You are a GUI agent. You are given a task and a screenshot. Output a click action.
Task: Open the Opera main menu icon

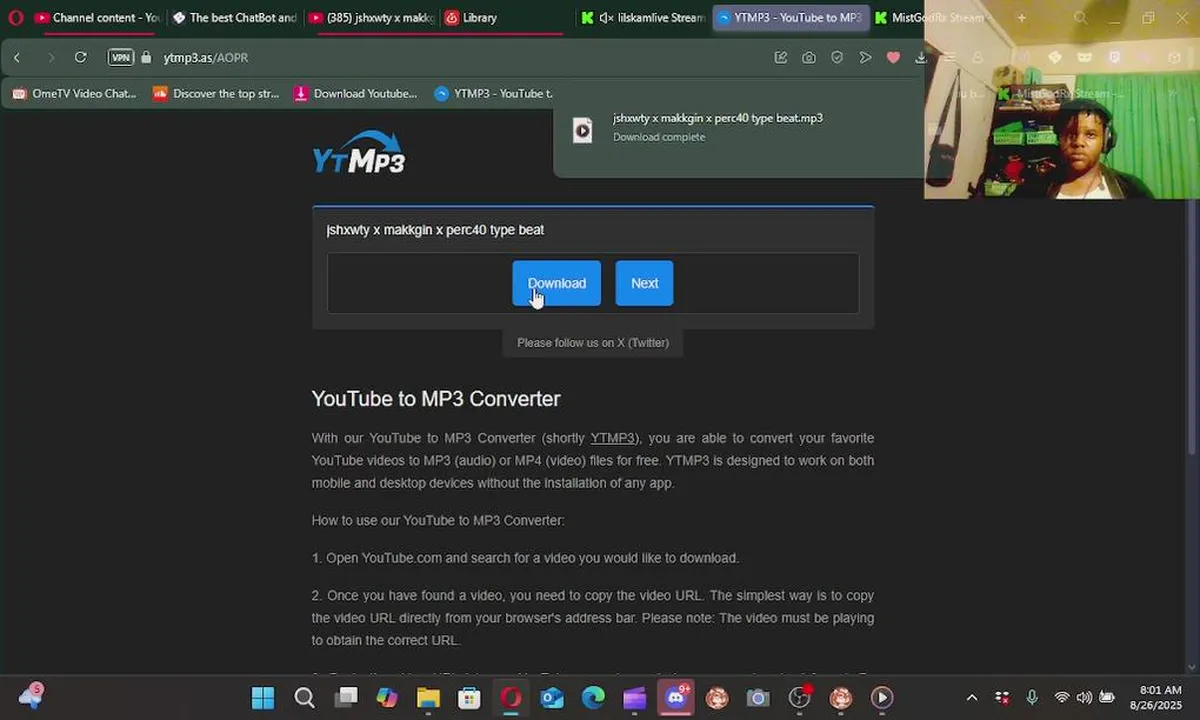[x=15, y=18]
